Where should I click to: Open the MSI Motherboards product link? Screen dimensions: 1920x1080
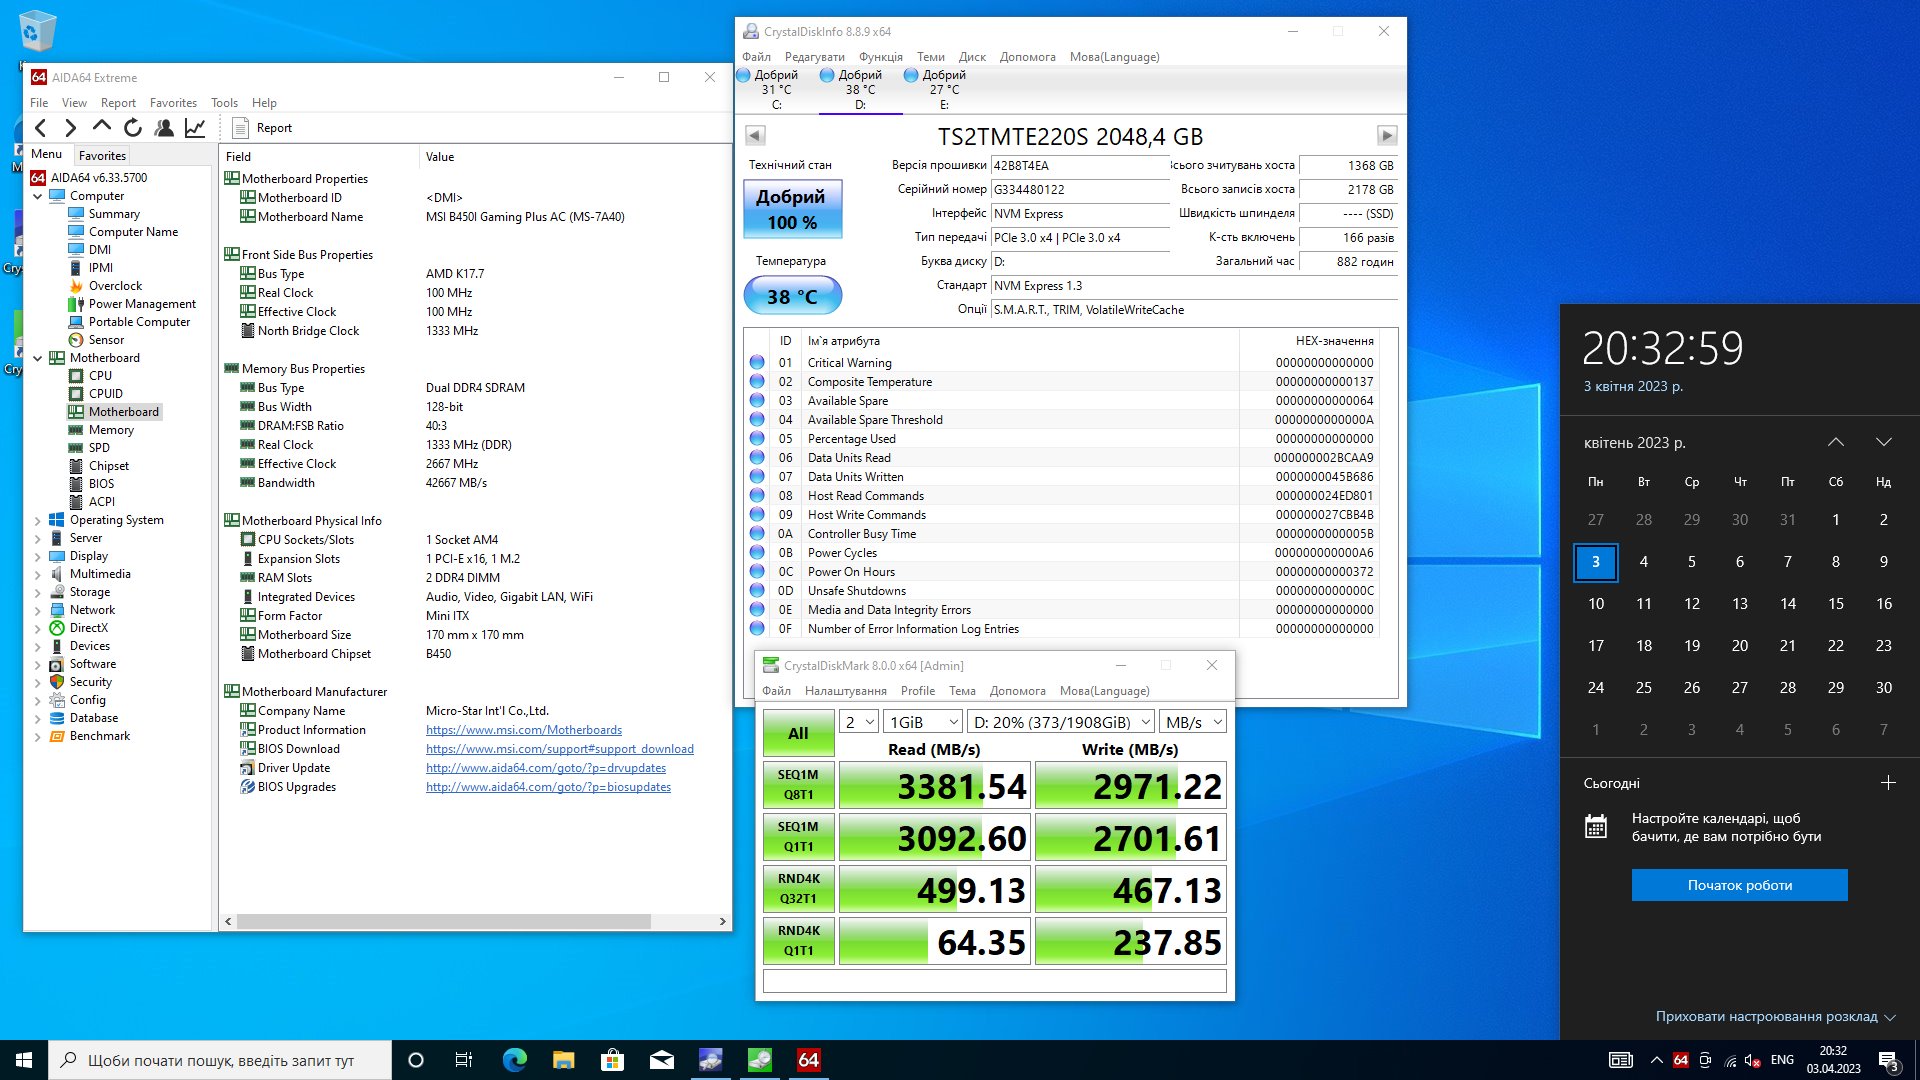click(524, 730)
